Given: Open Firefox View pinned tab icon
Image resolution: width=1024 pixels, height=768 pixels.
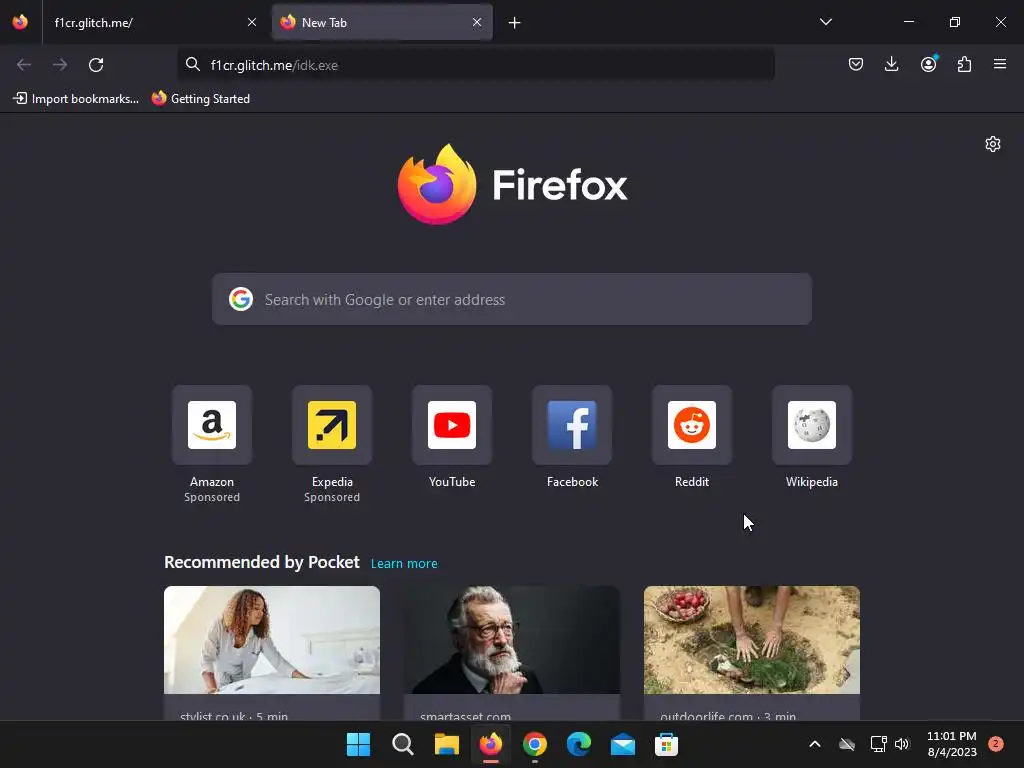Looking at the screenshot, I should pos(20,22).
